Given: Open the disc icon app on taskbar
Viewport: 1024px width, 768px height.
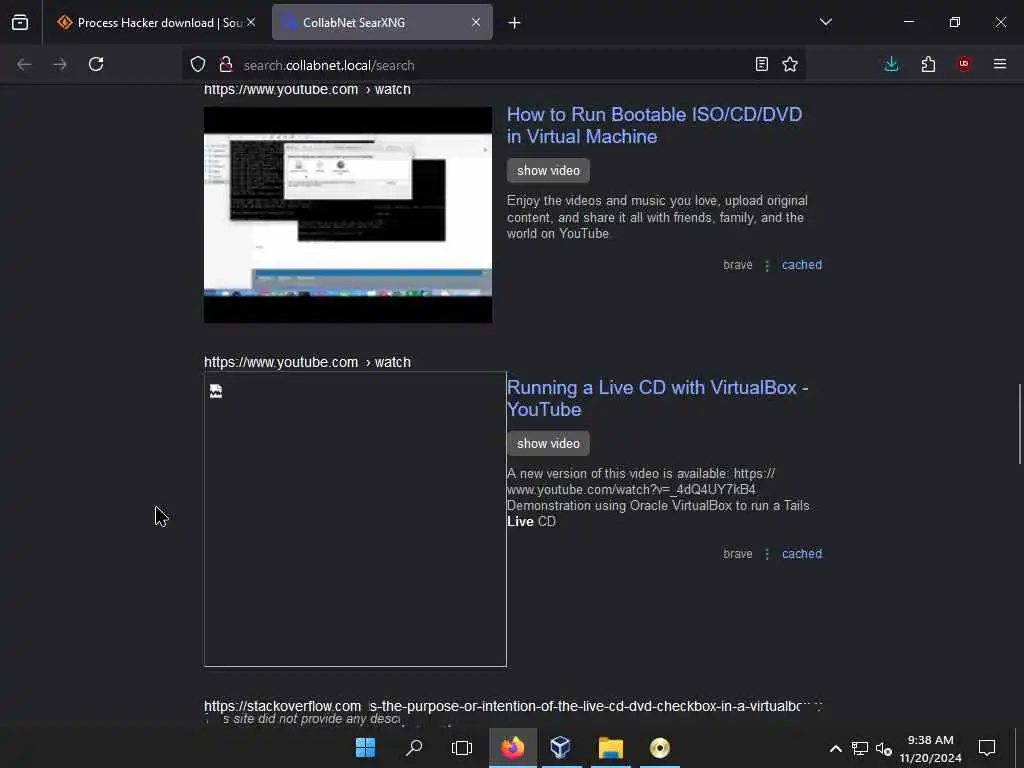Looking at the screenshot, I should 660,748.
